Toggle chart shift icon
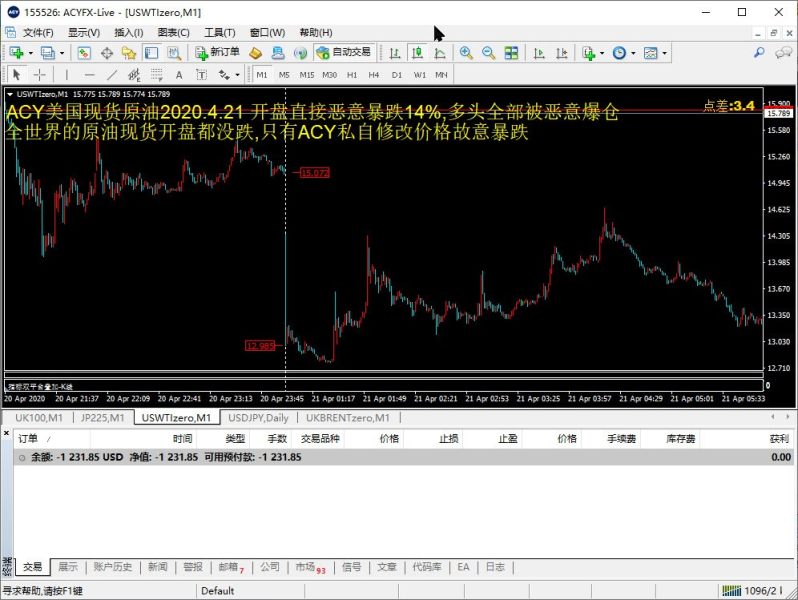Image resolution: width=798 pixels, height=600 pixels. coord(561,52)
